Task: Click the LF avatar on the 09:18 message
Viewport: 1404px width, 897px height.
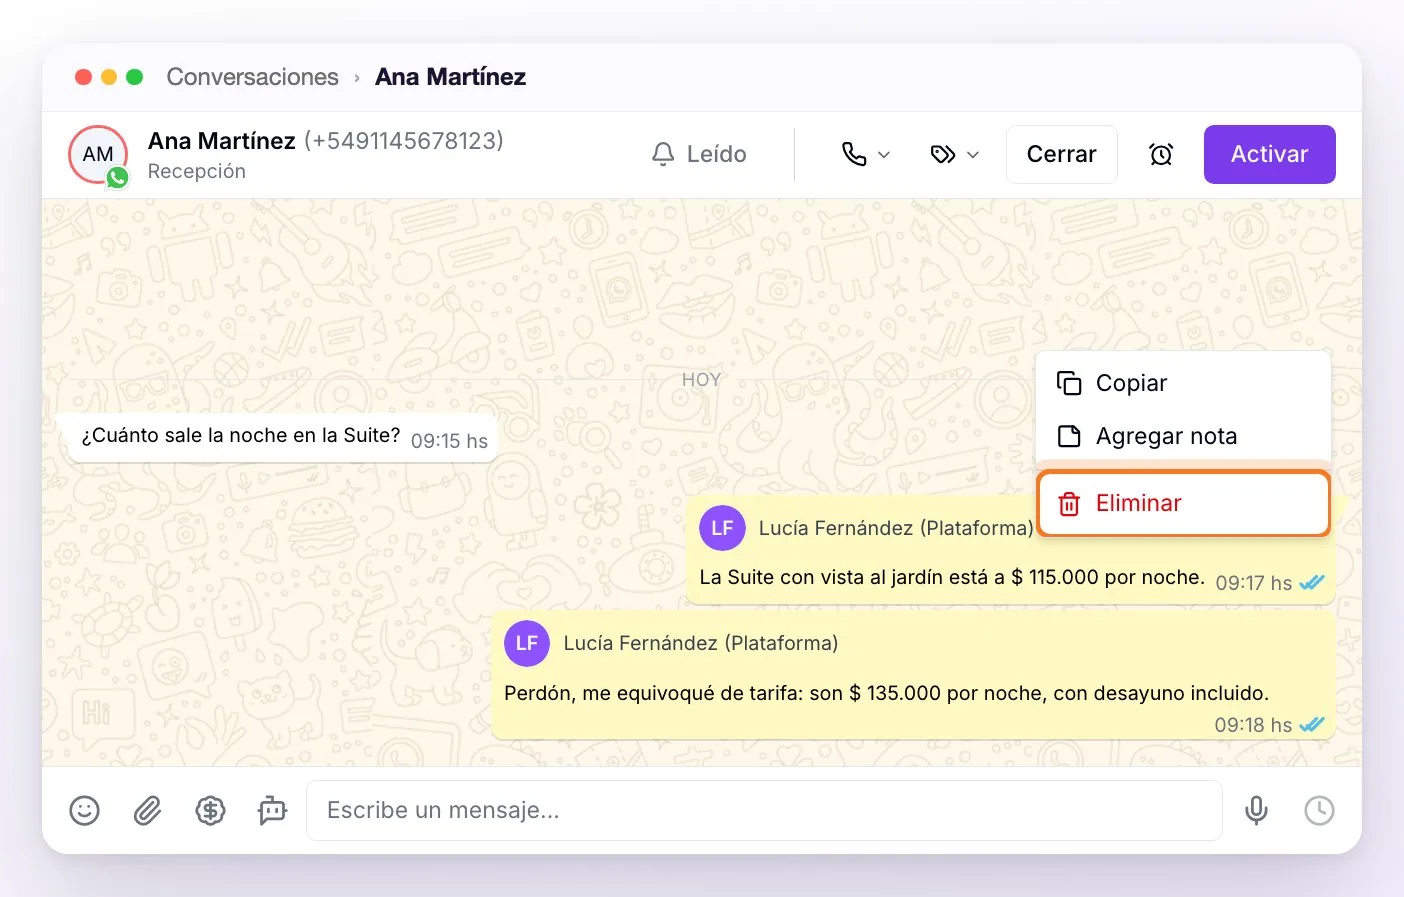Action: pos(527,643)
